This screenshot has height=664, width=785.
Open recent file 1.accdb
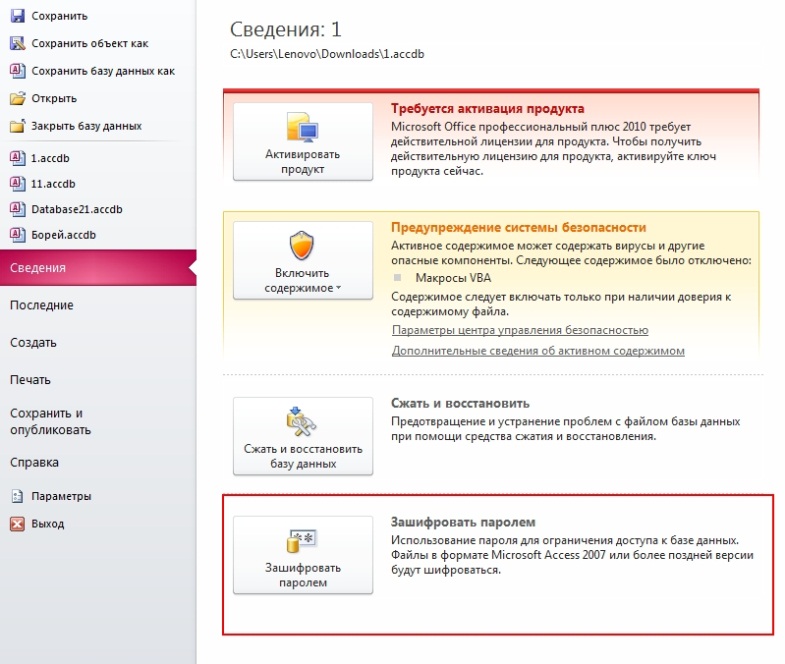click(x=50, y=158)
